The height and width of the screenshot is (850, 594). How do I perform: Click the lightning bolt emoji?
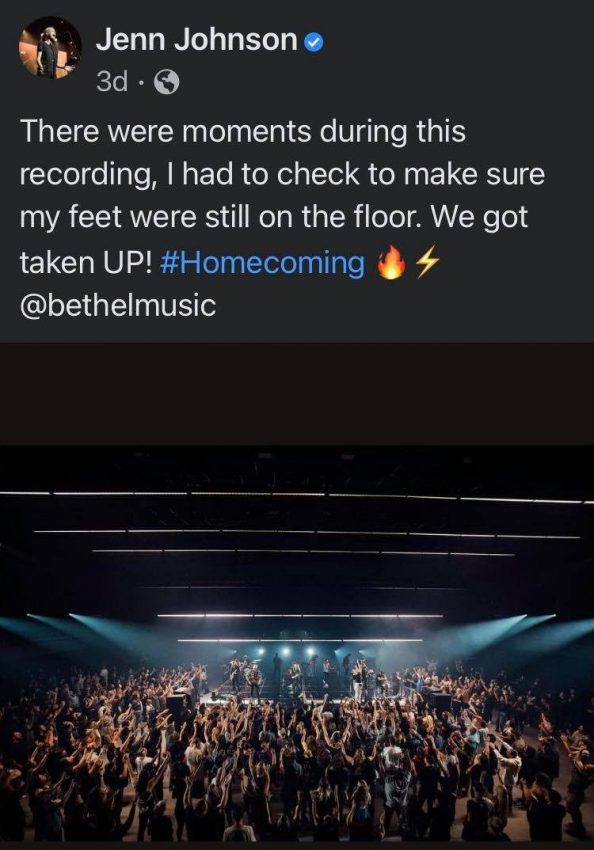pyautogui.click(x=427, y=261)
